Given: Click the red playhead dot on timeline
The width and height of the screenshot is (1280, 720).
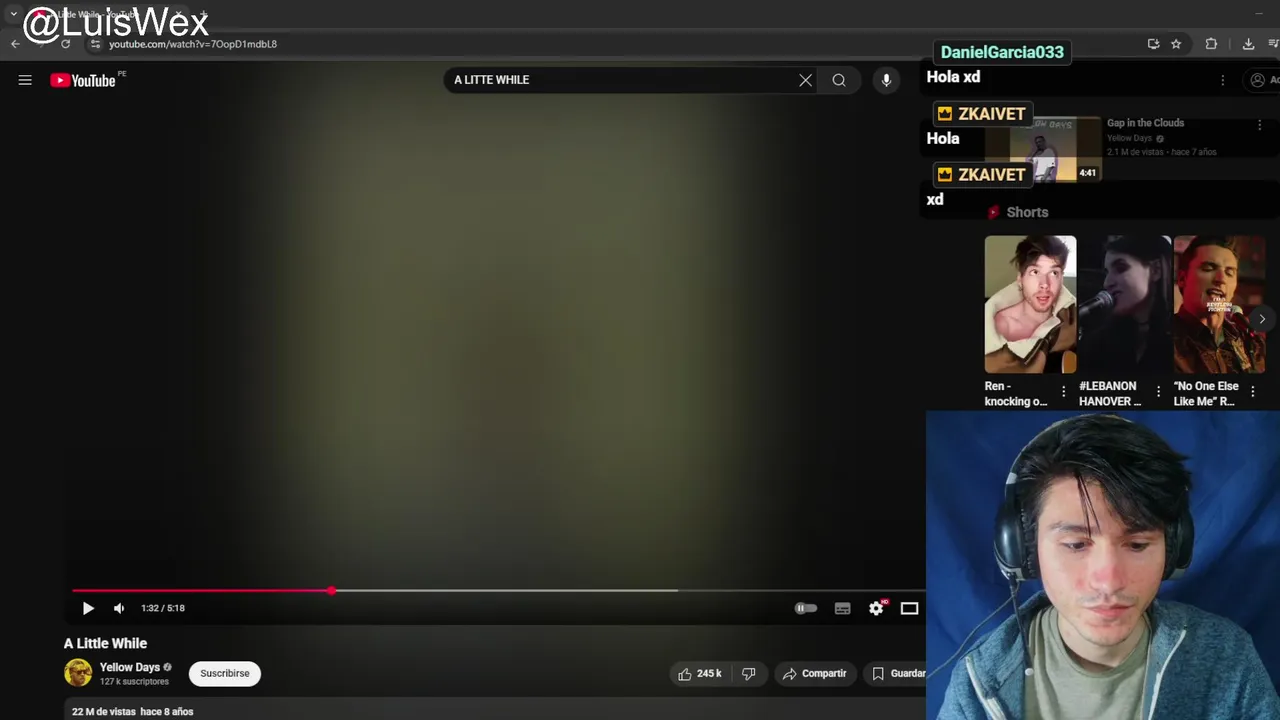Looking at the screenshot, I should pyautogui.click(x=331, y=591).
